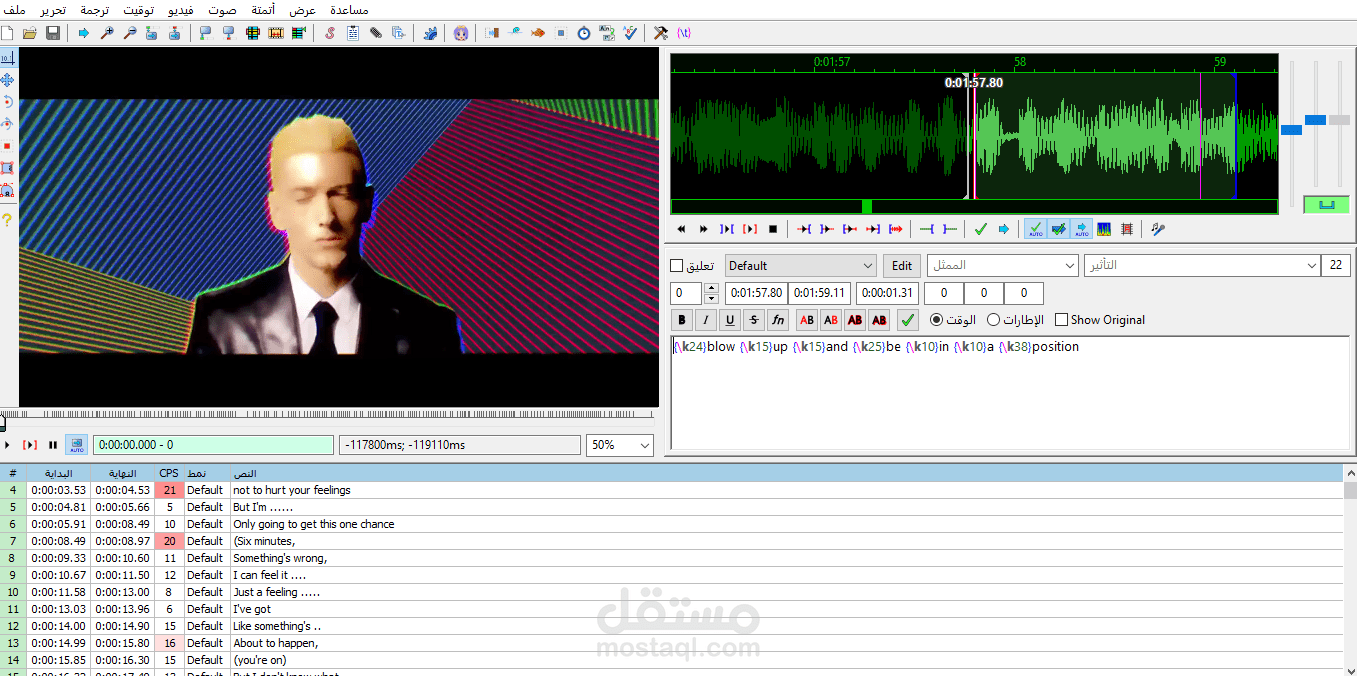
Task: Commit line with green check near AB buttons
Action: pyautogui.click(x=908, y=320)
